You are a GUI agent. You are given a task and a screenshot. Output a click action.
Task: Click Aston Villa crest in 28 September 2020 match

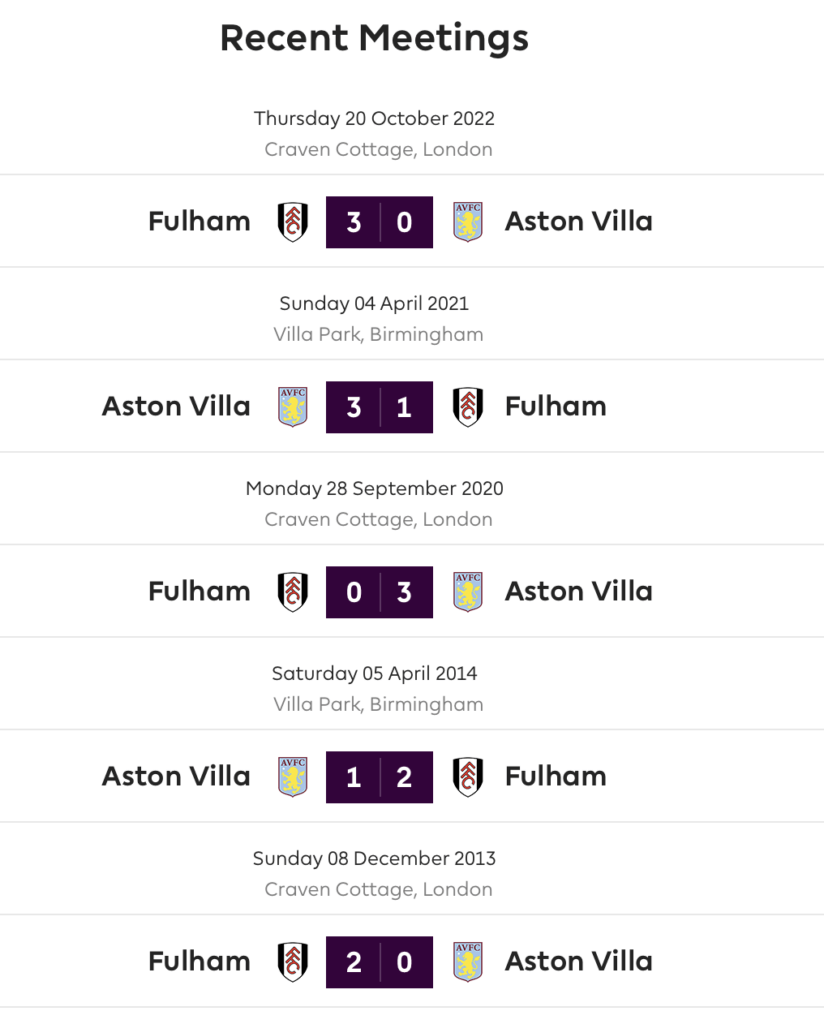[467, 592]
